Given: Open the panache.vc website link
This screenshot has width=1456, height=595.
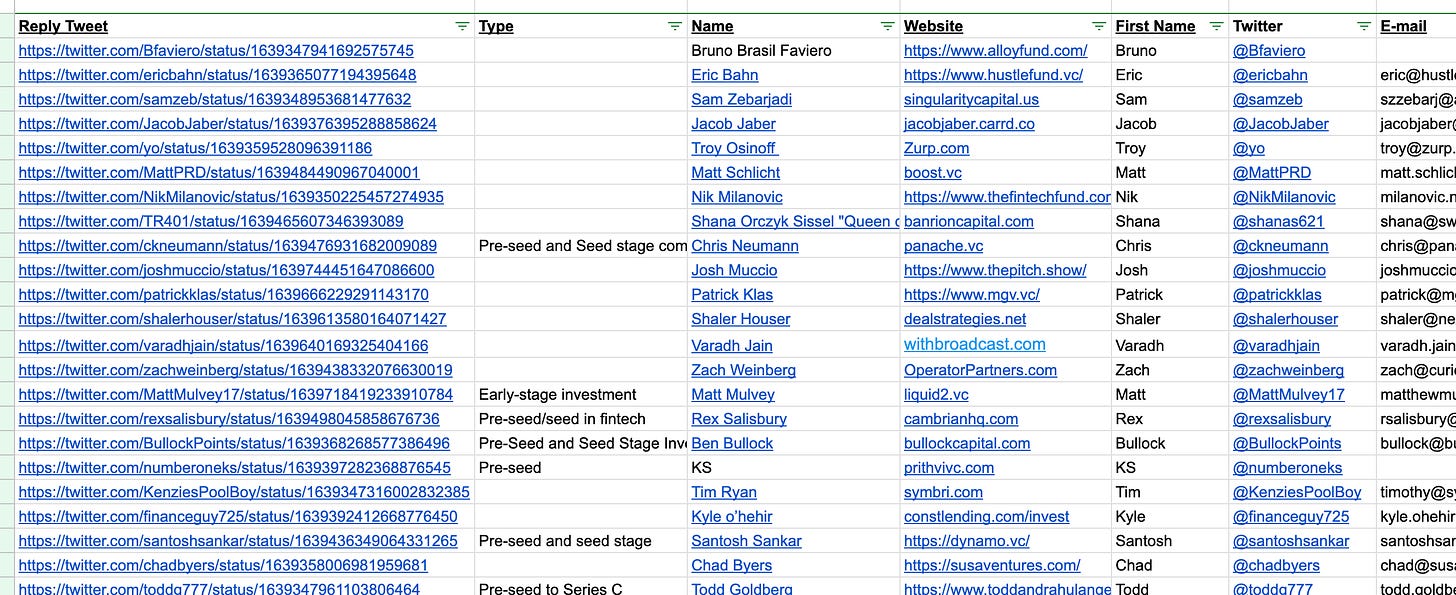Looking at the screenshot, I should pyautogui.click(x=943, y=246).
